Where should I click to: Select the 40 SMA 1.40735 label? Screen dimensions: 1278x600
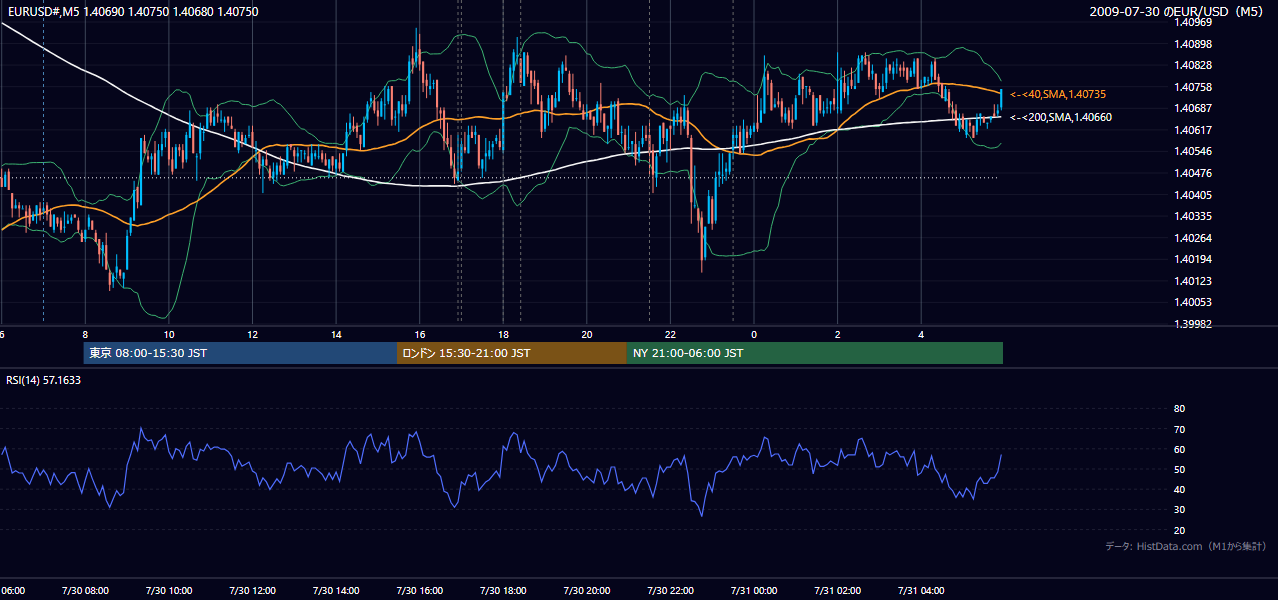(x=1057, y=94)
